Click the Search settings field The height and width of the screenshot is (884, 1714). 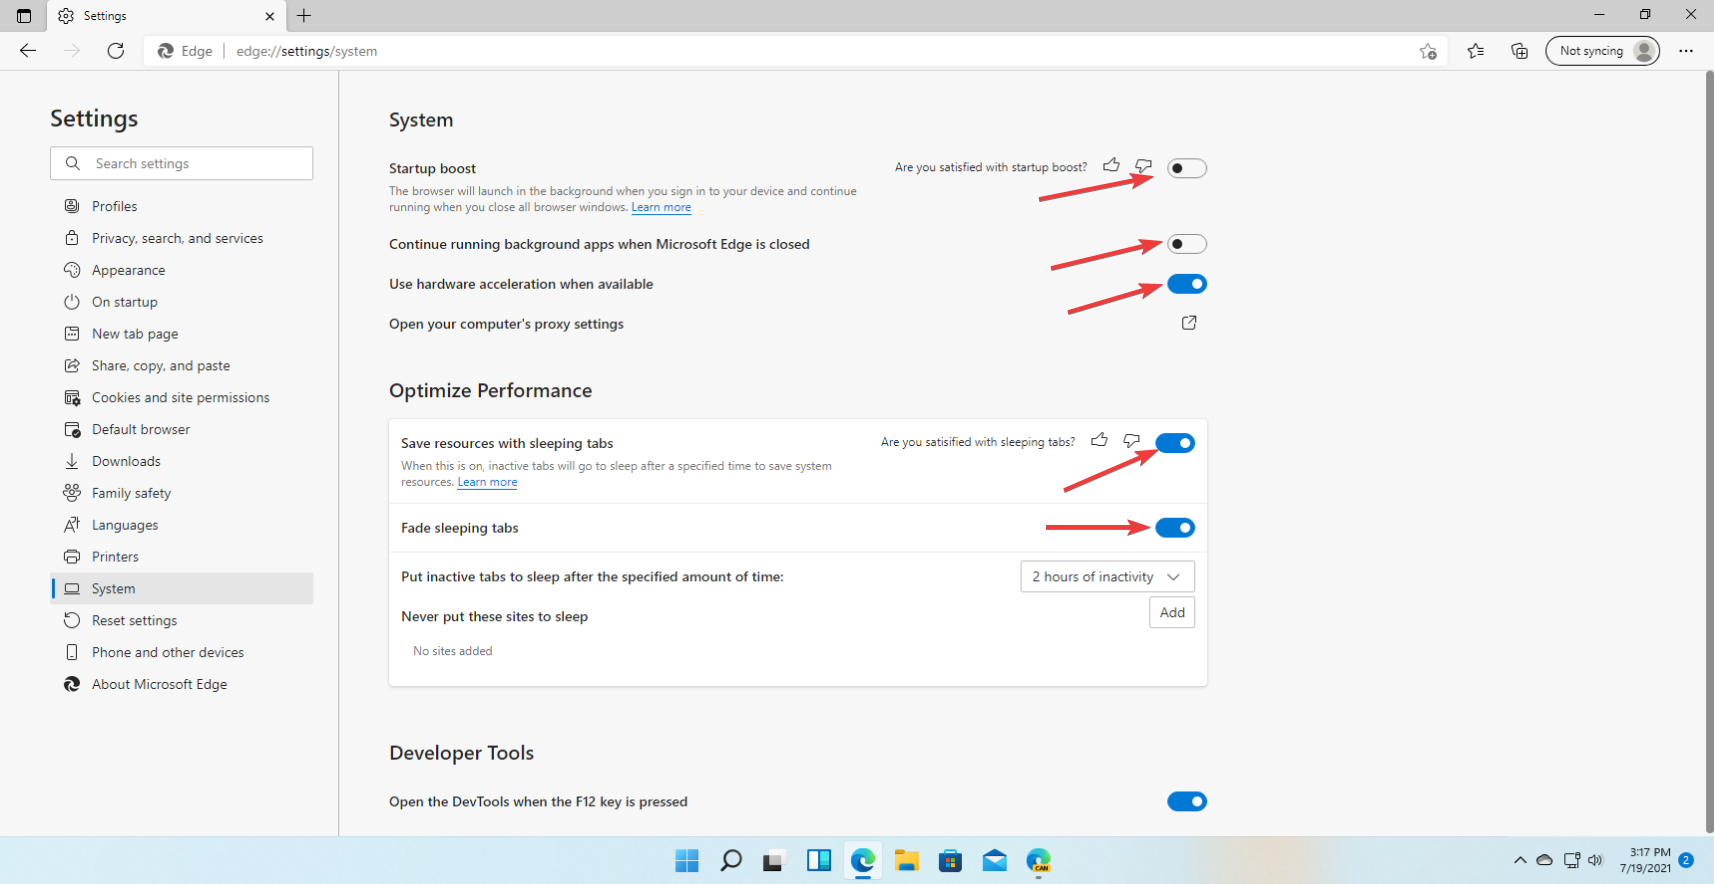click(x=182, y=164)
